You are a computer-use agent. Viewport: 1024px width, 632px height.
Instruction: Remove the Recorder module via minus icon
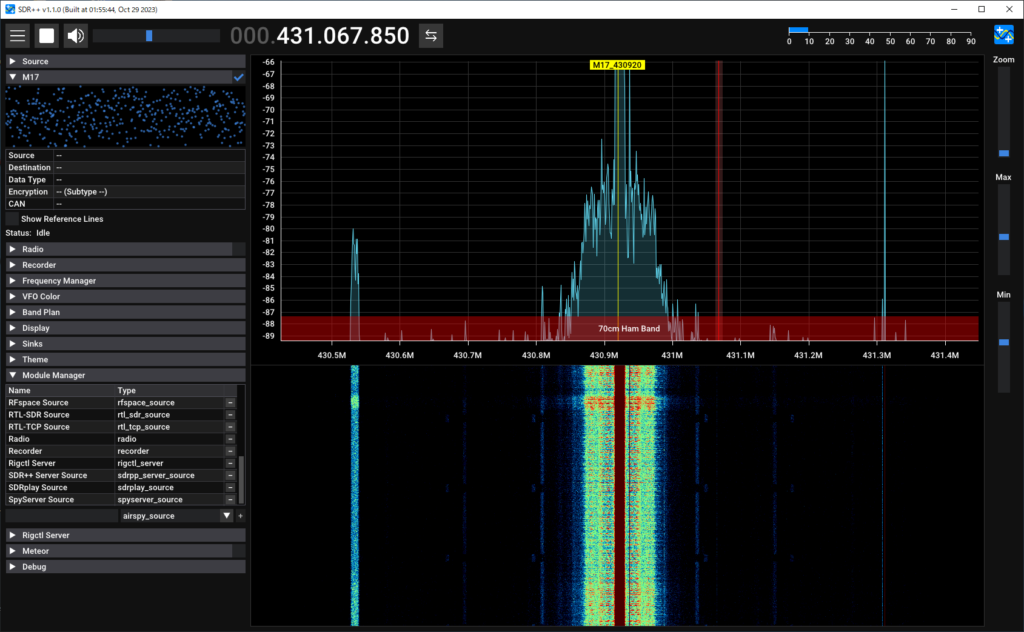tap(231, 451)
